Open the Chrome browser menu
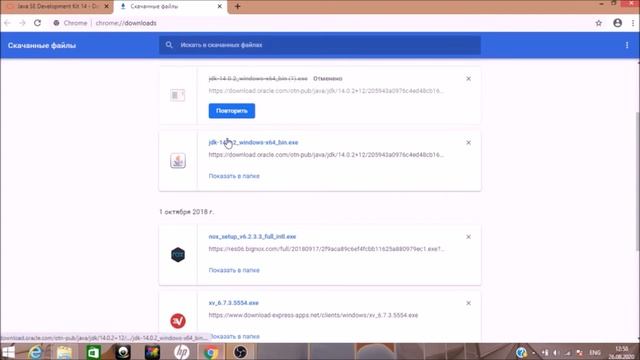The width and height of the screenshot is (640, 360). pyautogui.click(x=633, y=23)
